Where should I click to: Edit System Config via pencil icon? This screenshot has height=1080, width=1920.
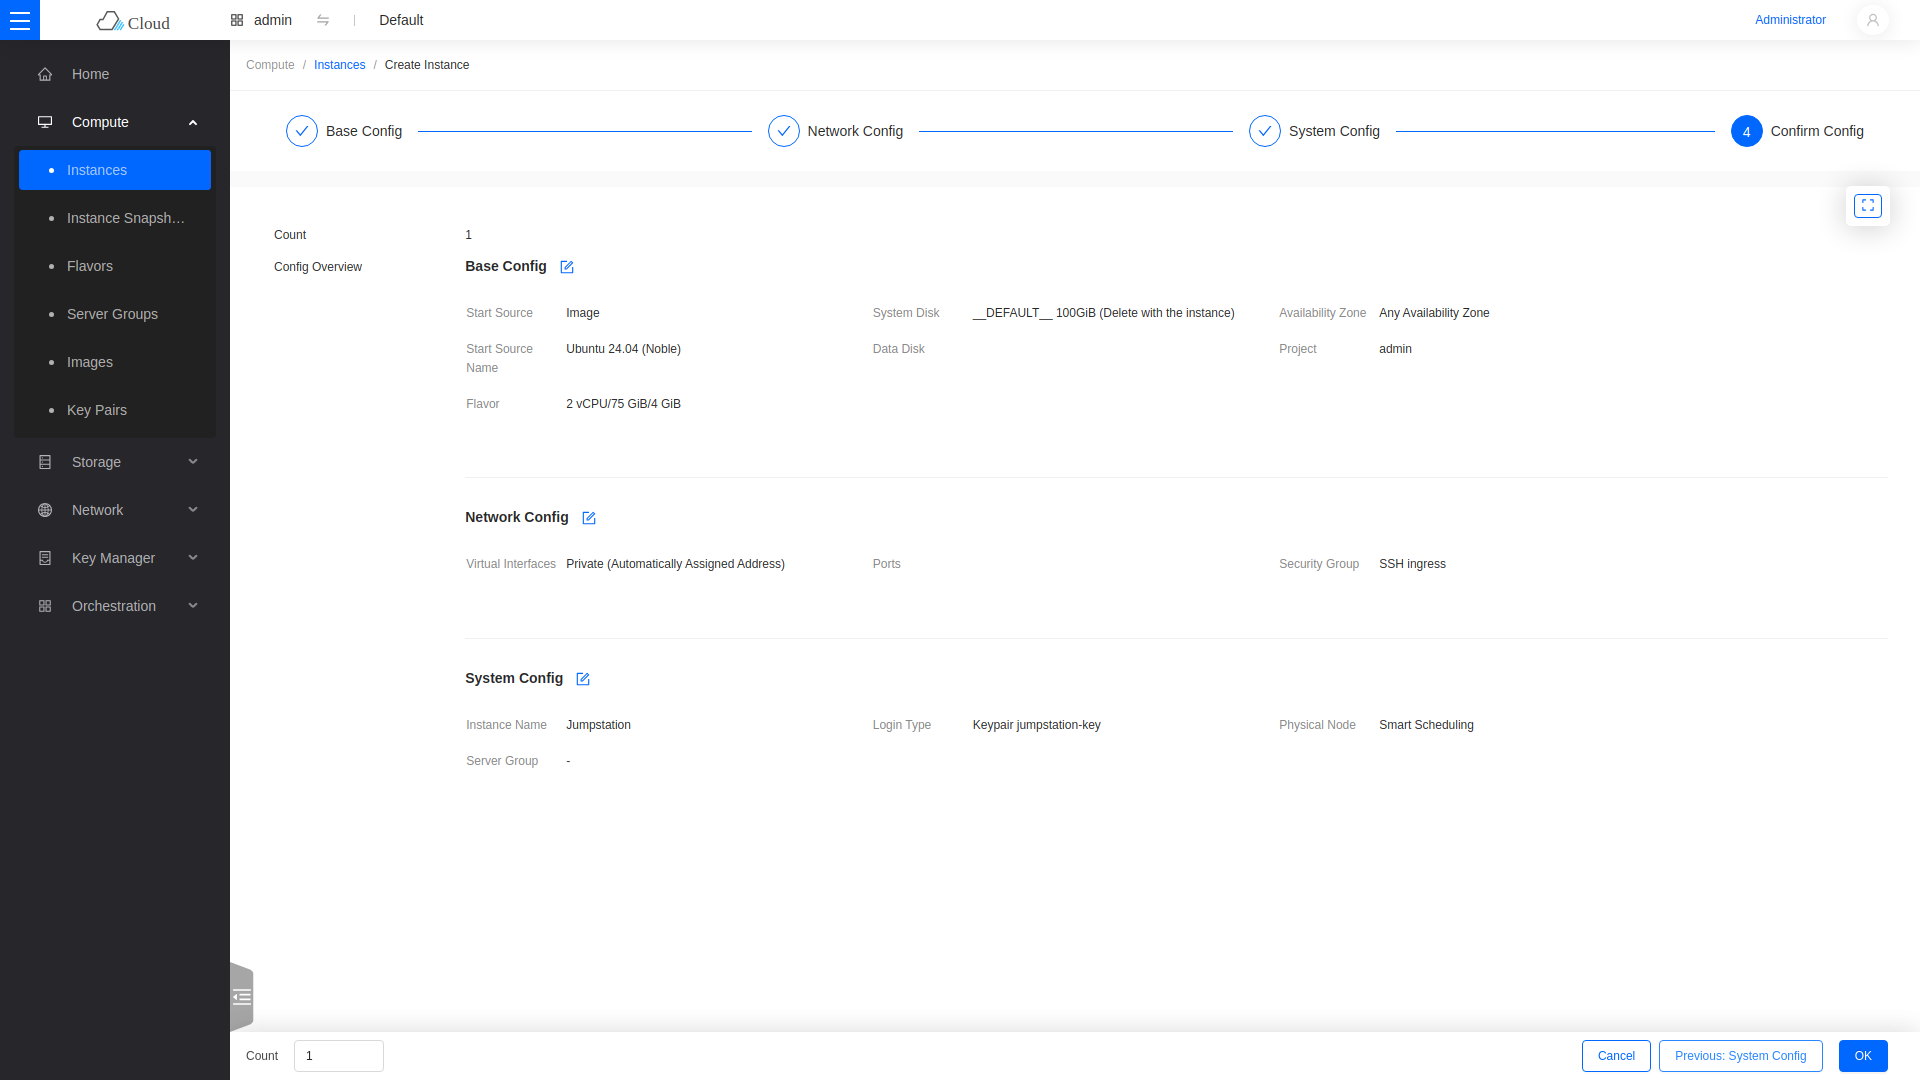pos(583,679)
